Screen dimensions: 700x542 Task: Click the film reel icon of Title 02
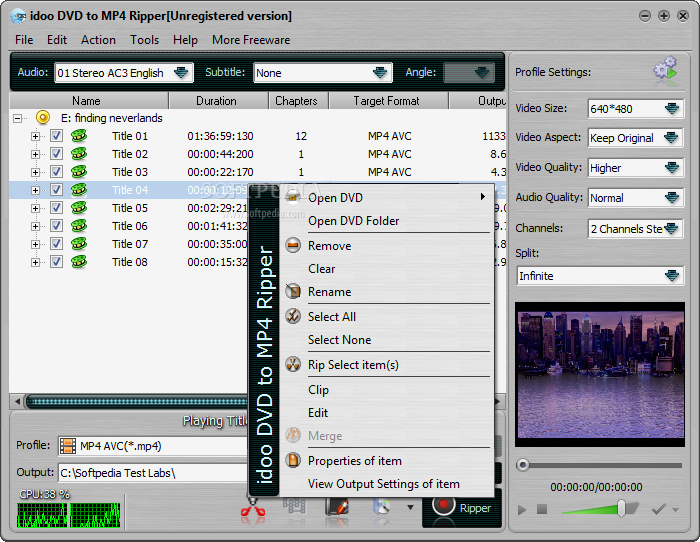(x=79, y=154)
